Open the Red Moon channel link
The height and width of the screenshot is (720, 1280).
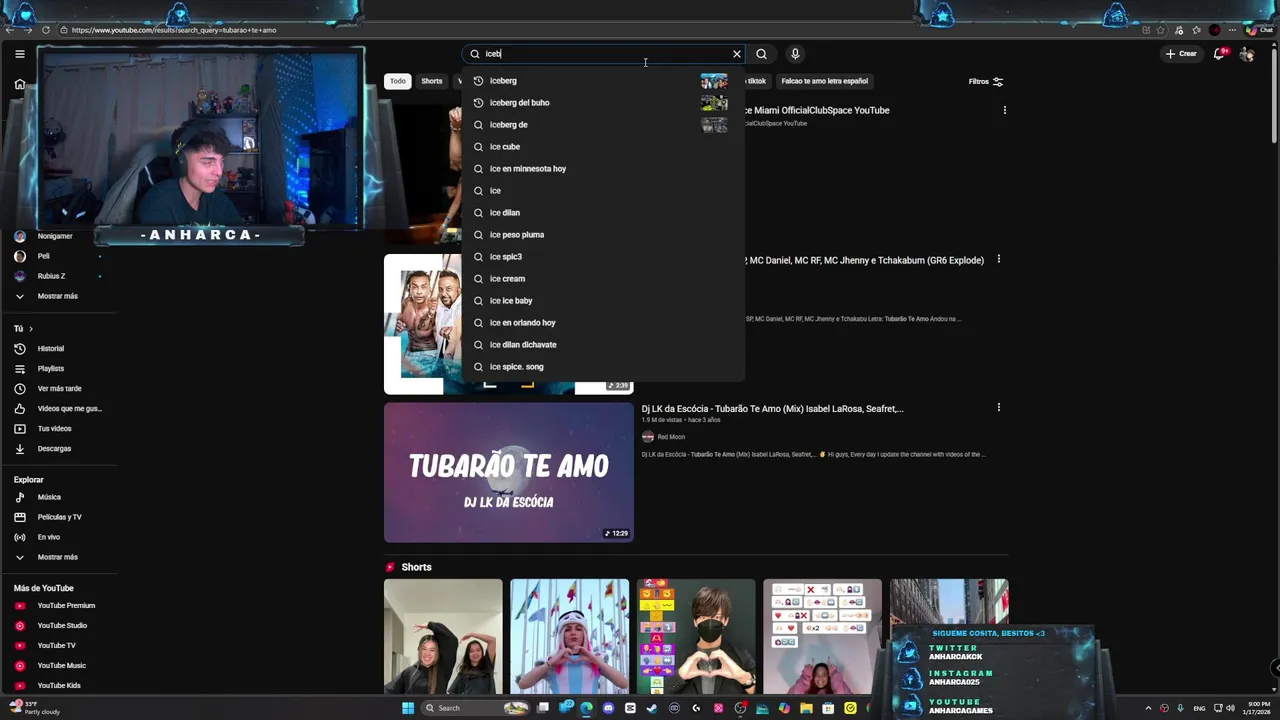tap(671, 437)
